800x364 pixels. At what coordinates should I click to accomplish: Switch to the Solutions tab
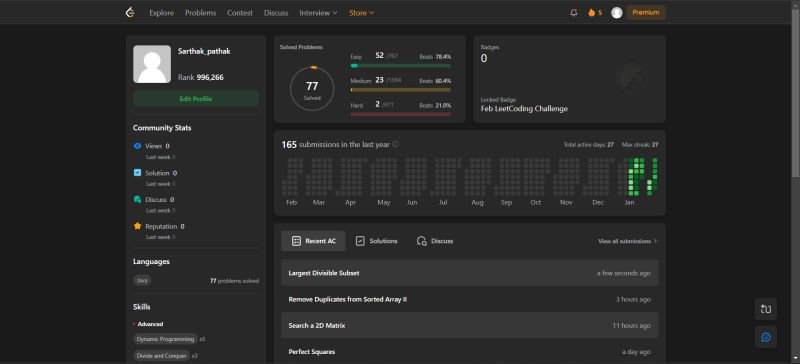click(x=377, y=241)
